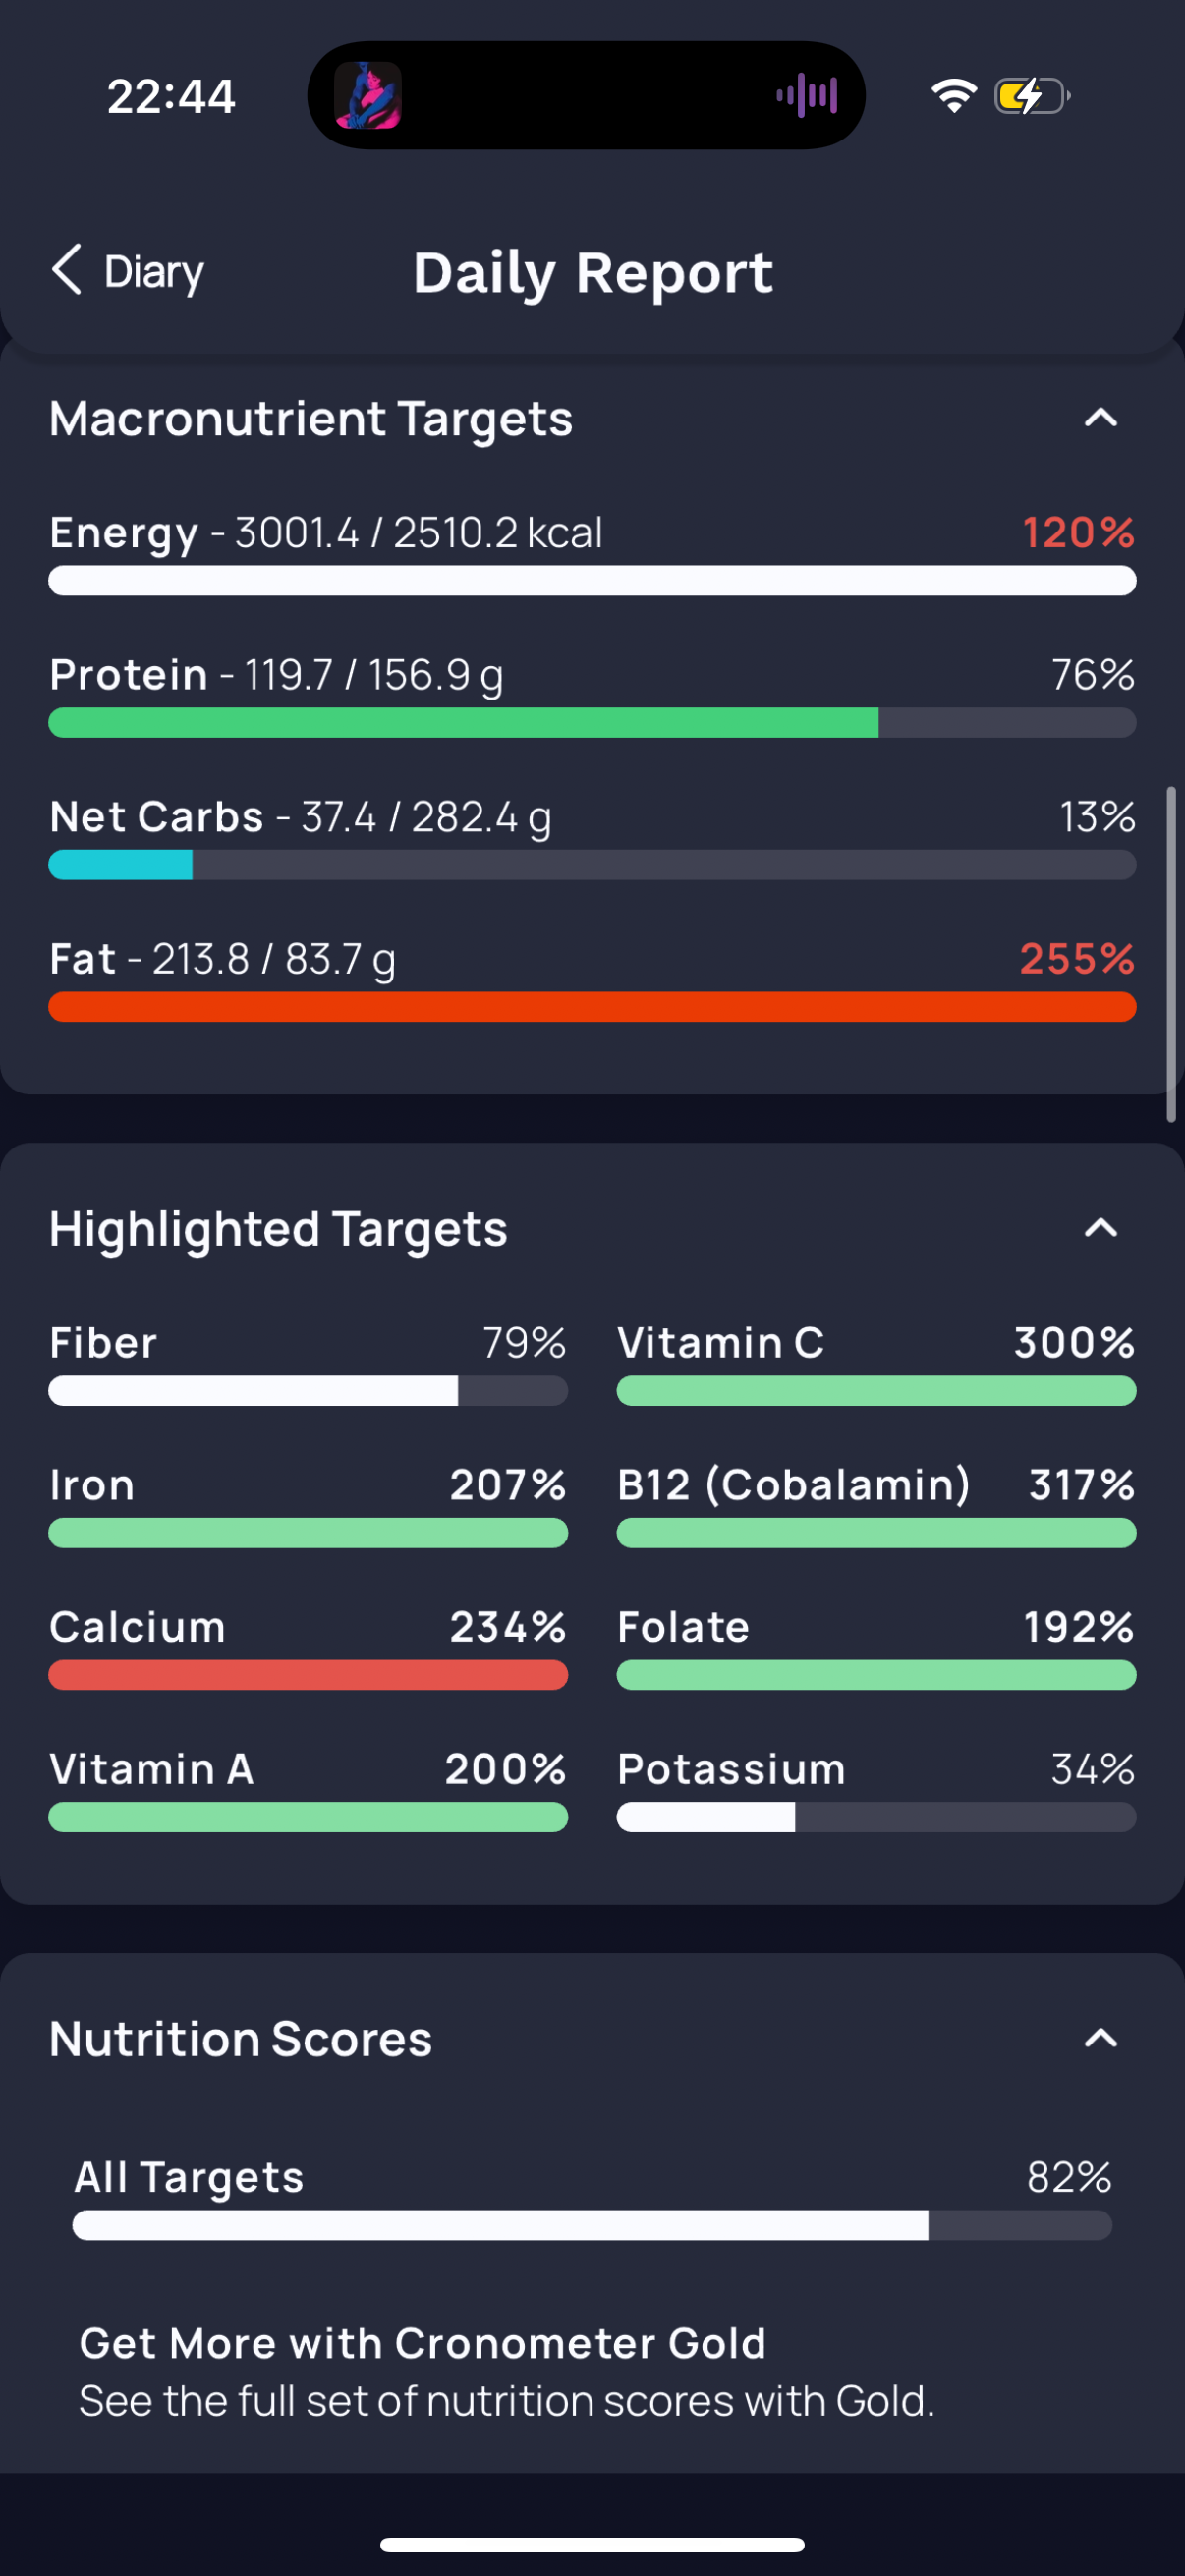The height and width of the screenshot is (2576, 1185).
Task: Go back to Diary
Action: [x=128, y=271]
